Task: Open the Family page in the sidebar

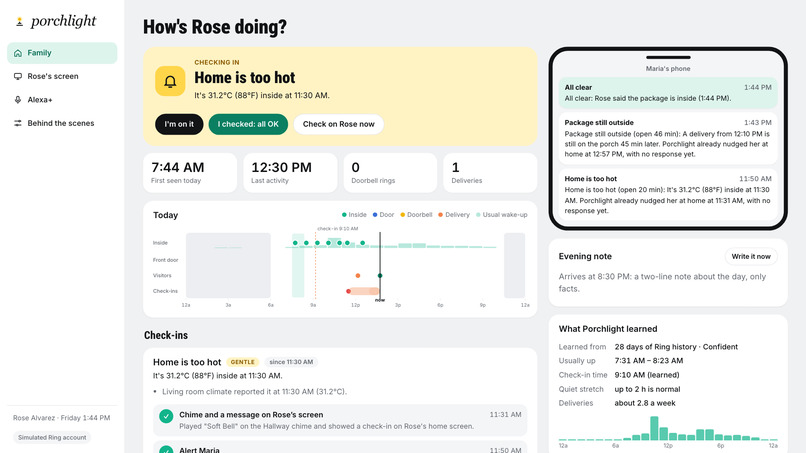Action: pos(62,53)
